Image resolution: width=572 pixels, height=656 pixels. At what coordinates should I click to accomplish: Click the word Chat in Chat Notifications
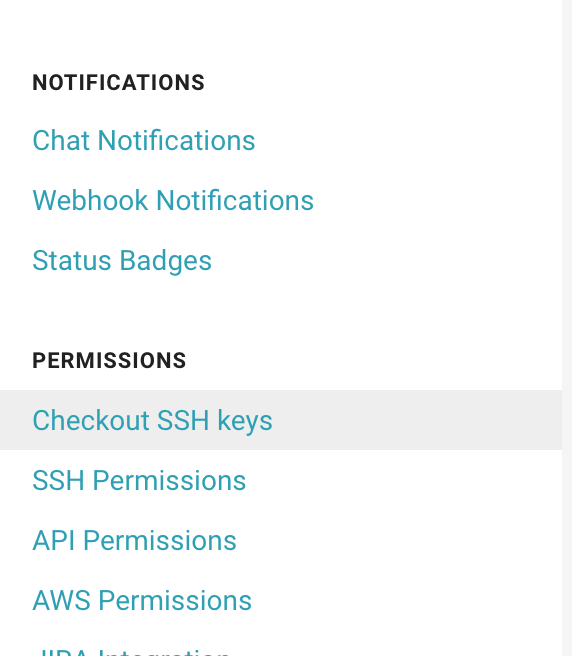tap(61, 140)
